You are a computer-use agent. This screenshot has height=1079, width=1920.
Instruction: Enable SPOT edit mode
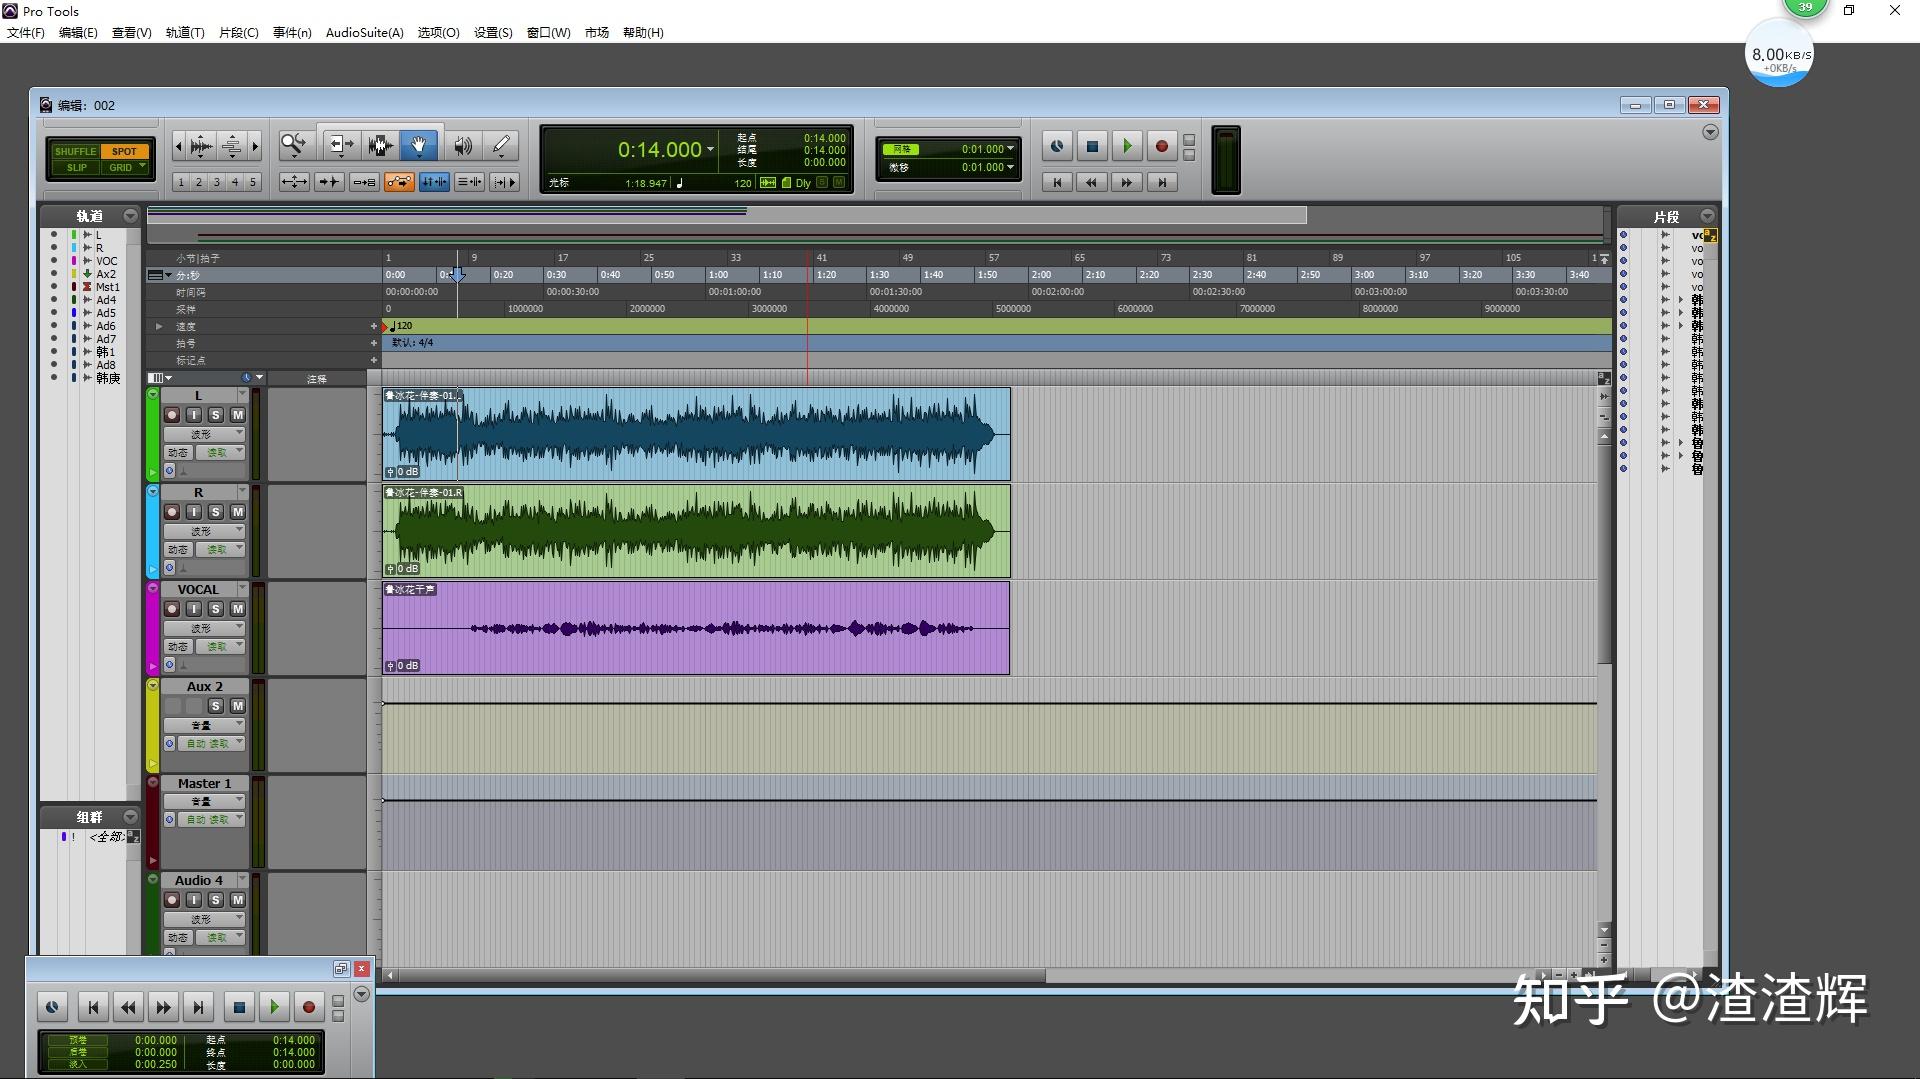tap(124, 151)
